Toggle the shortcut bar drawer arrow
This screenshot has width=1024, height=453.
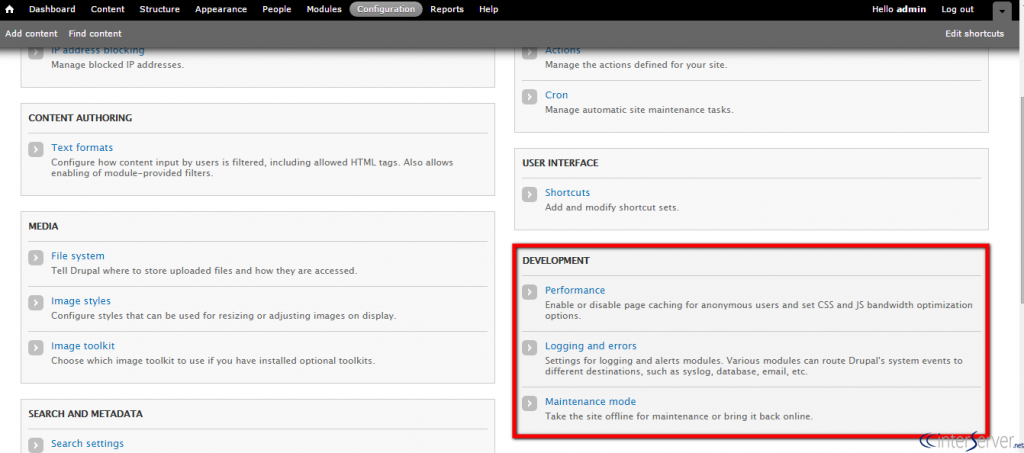(x=1000, y=10)
